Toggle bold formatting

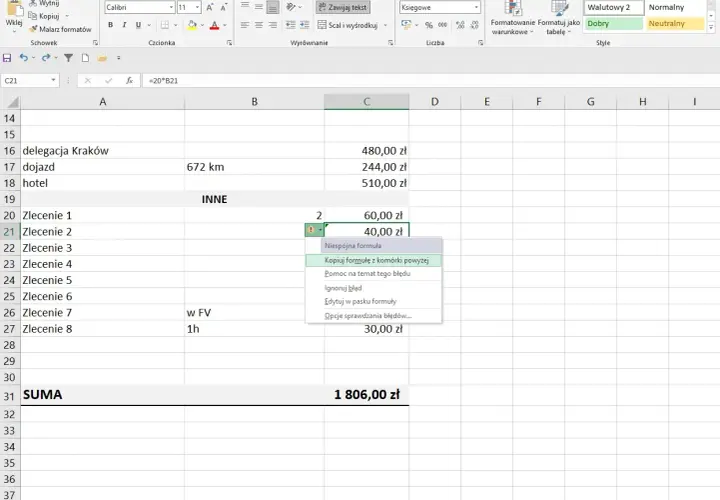click(x=110, y=25)
